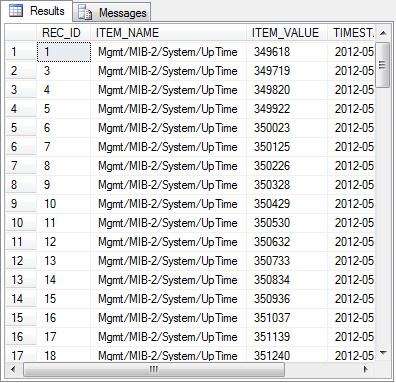The width and height of the screenshot is (396, 383).
Task: Click ITEM_VALUE cell 350023
Action: pyautogui.click(x=287, y=128)
